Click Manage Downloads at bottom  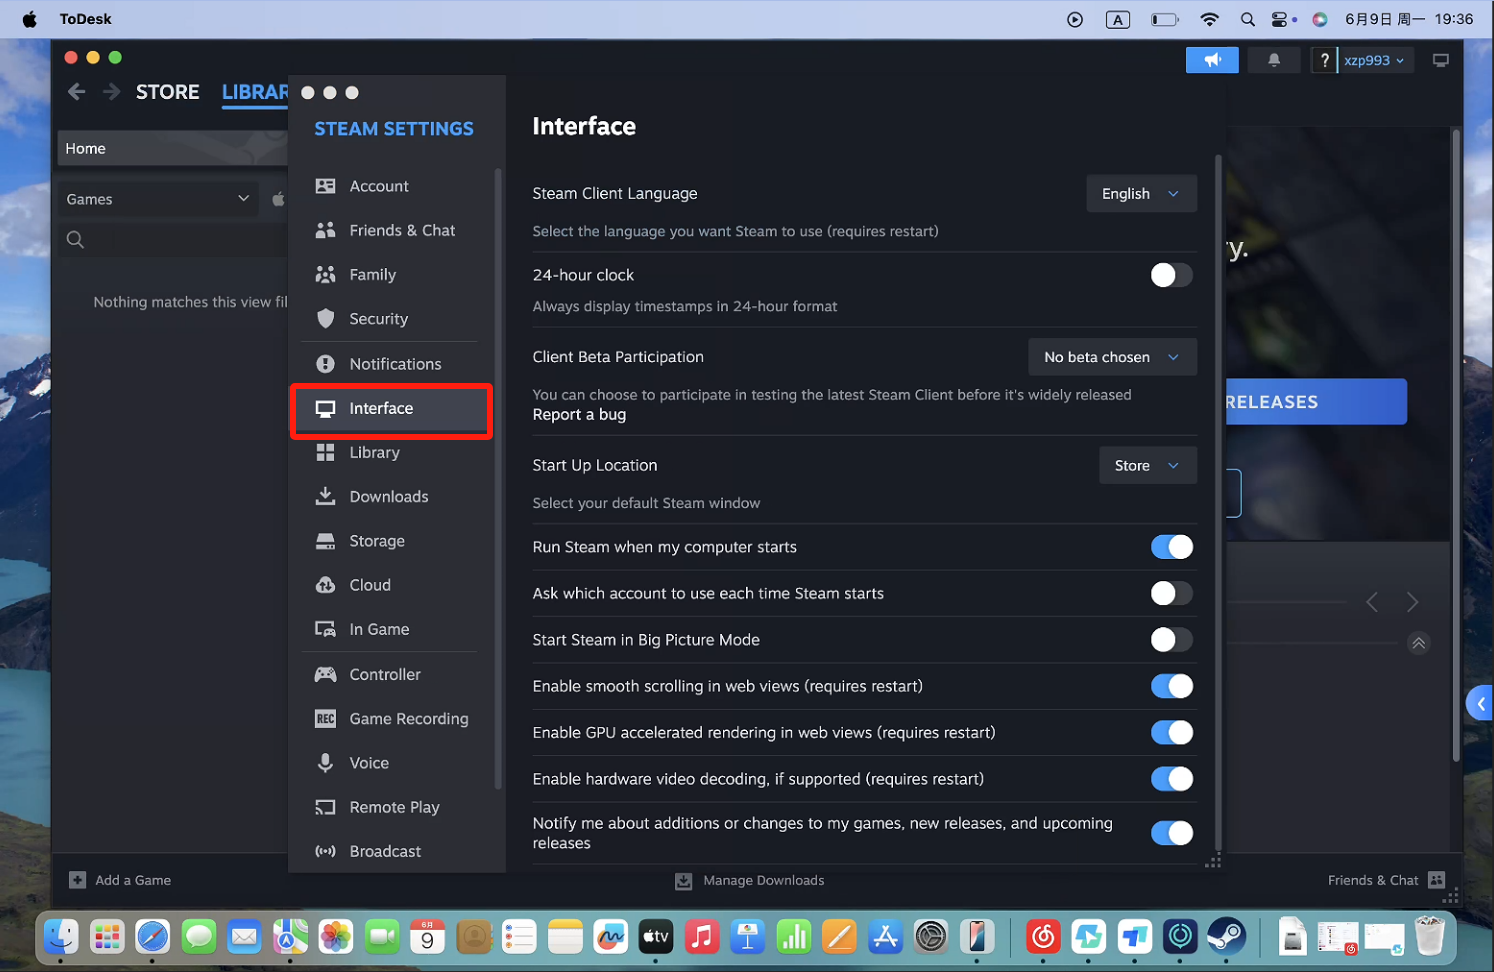[750, 880]
